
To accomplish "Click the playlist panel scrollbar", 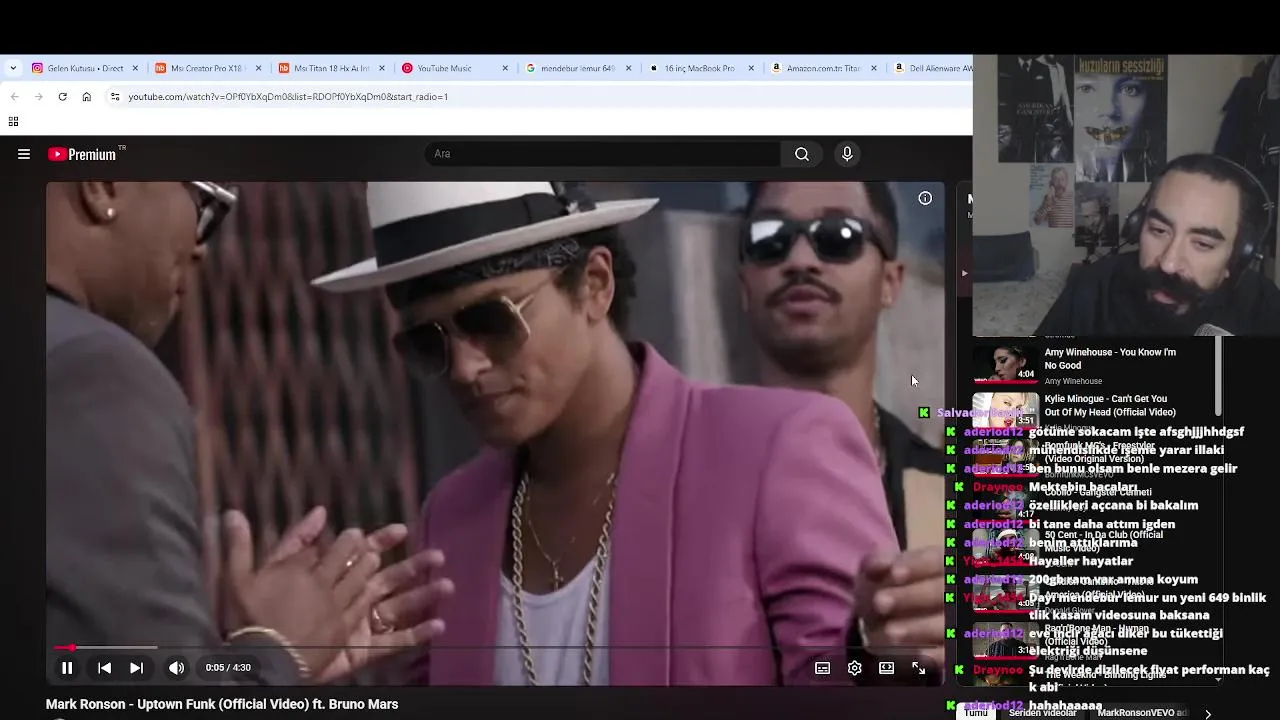I will coord(1218,378).
